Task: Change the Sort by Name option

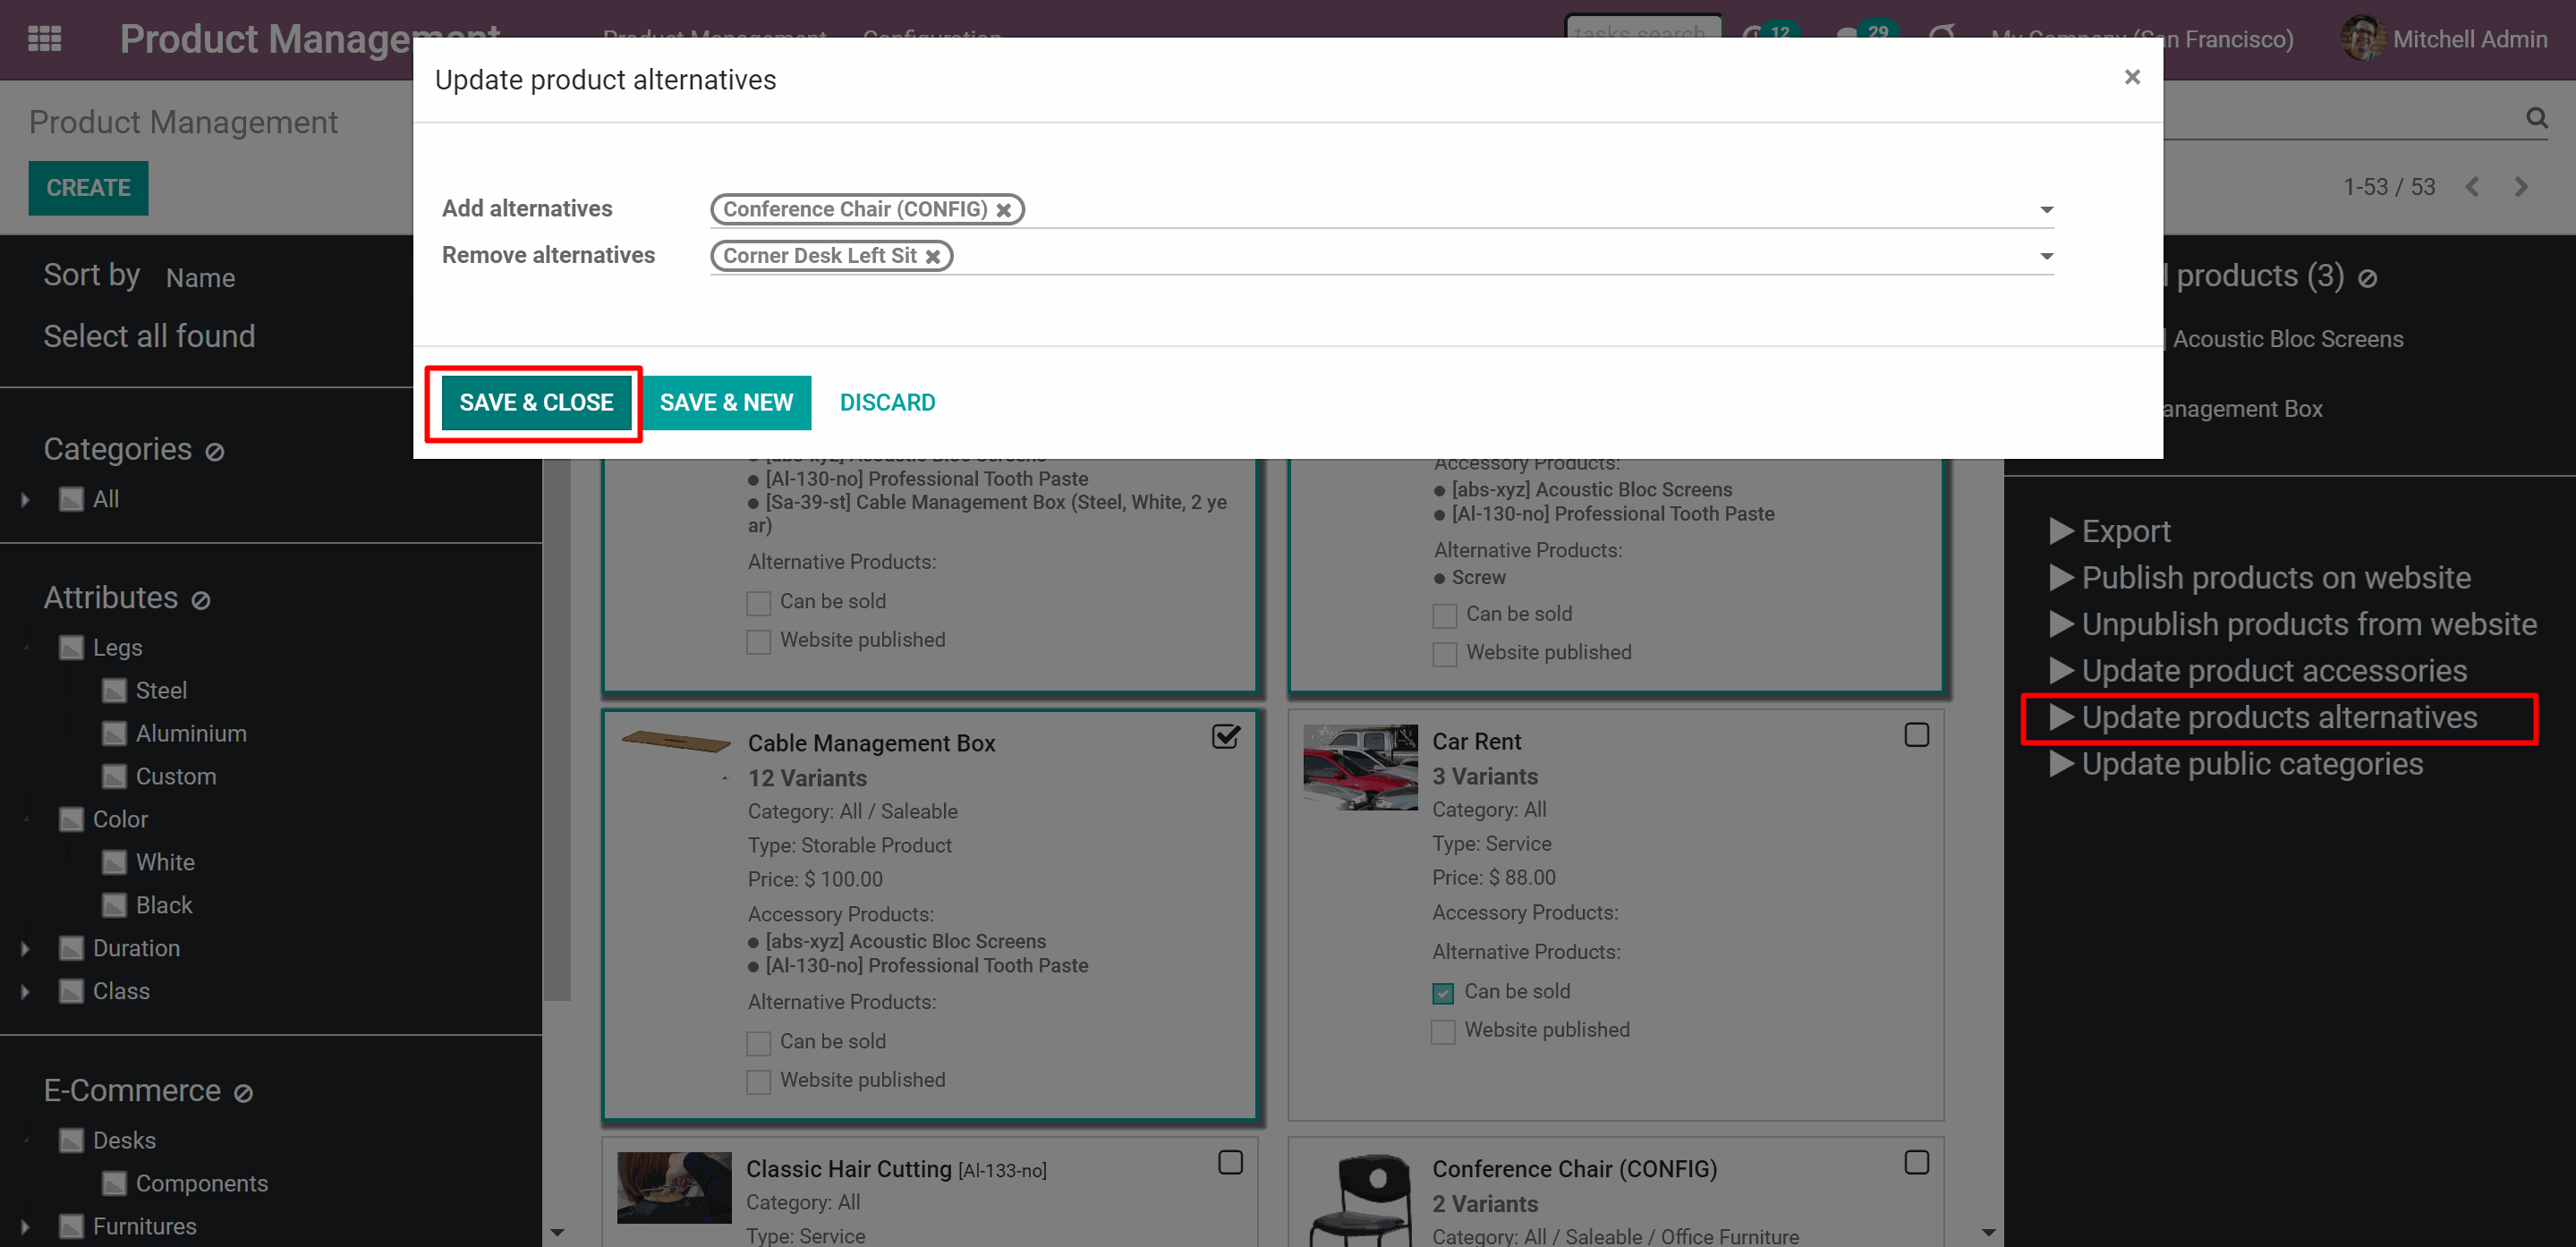Action: [200, 278]
